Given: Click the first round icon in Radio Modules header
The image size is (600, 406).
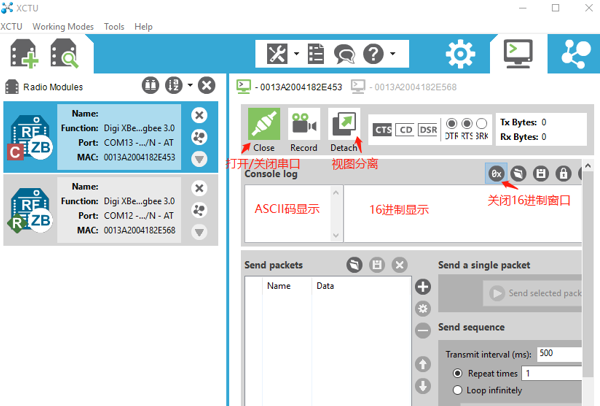Looking at the screenshot, I should pyautogui.click(x=150, y=85).
